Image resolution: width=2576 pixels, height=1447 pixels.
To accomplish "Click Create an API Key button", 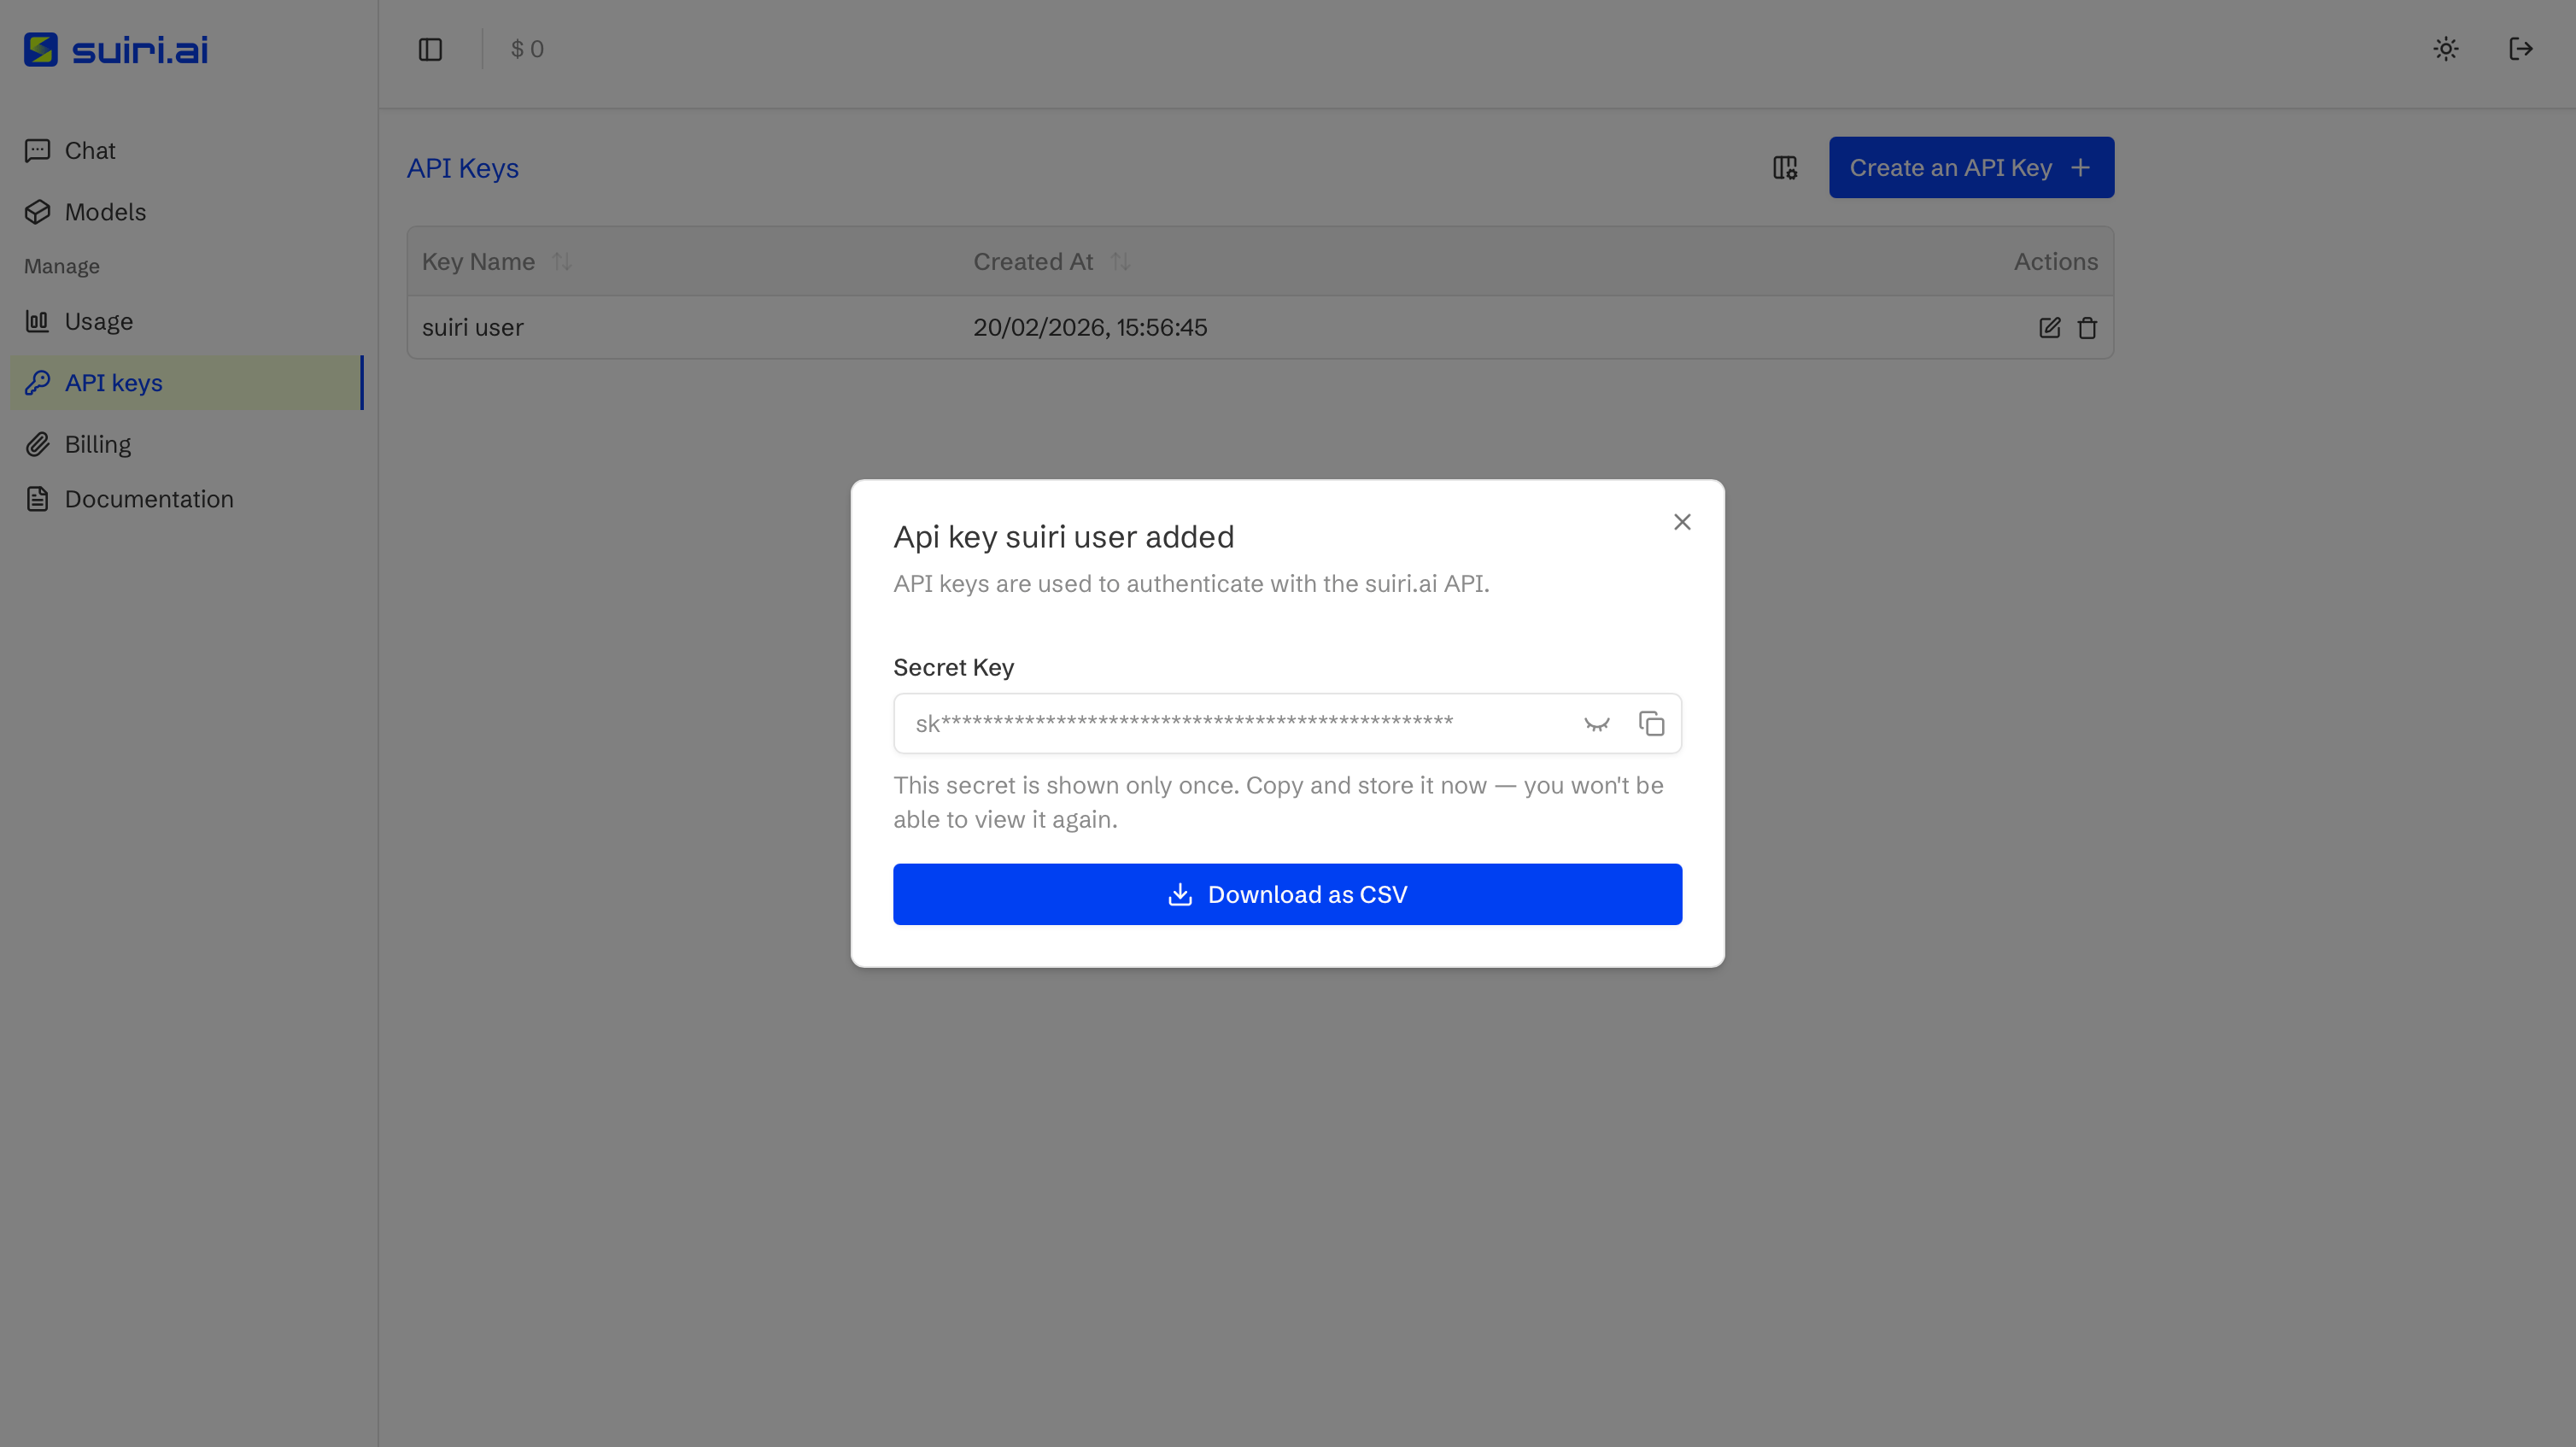I will point(1971,168).
